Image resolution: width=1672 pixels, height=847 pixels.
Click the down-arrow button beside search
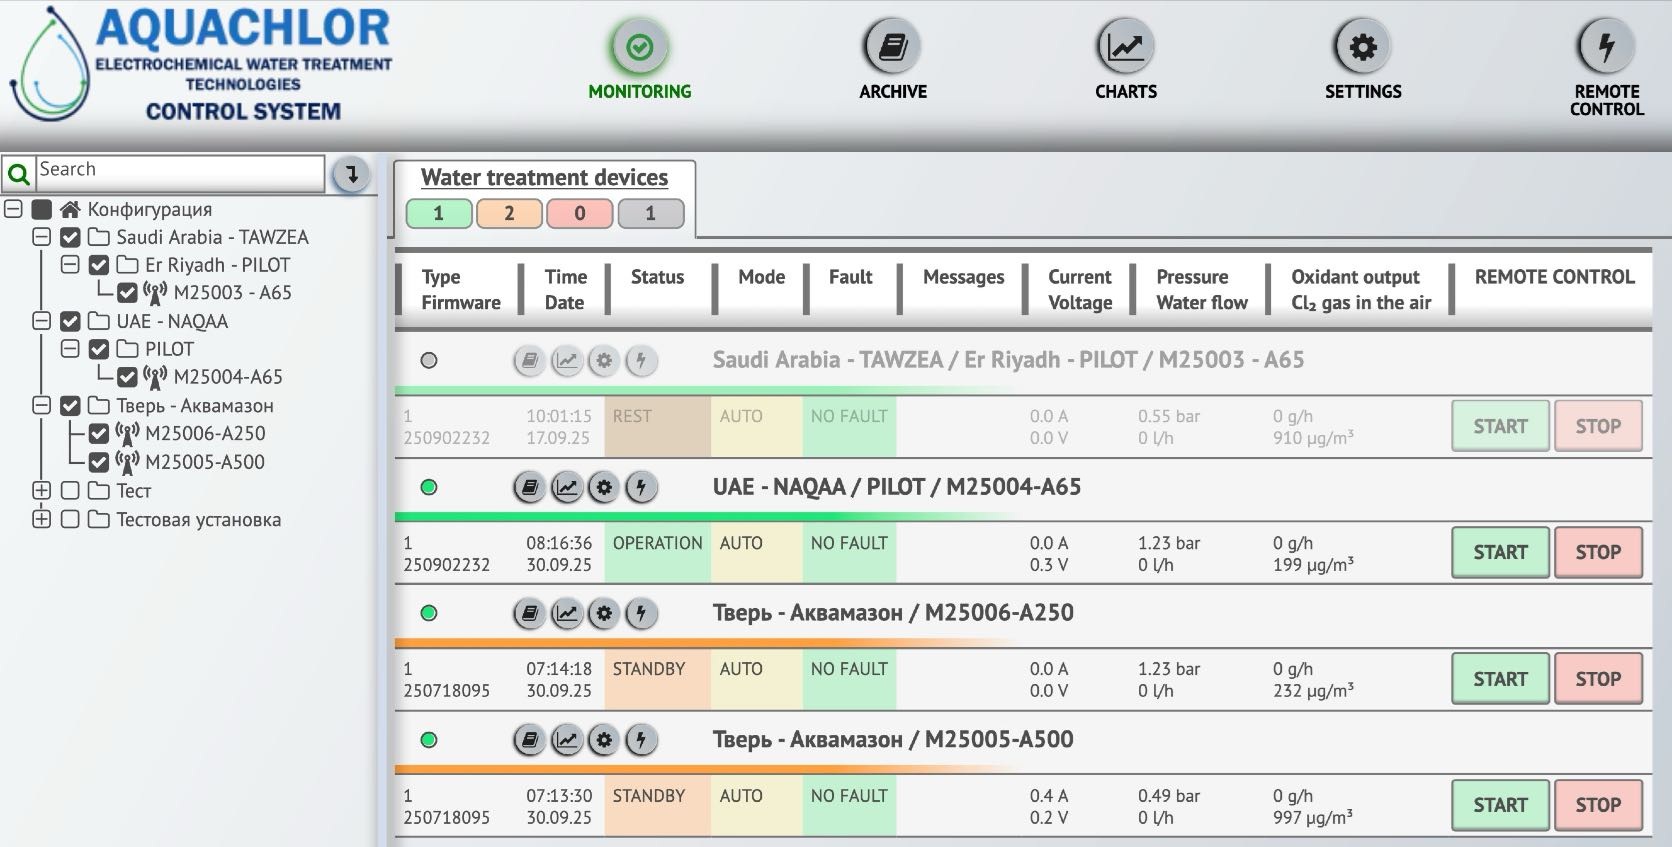[x=351, y=175]
